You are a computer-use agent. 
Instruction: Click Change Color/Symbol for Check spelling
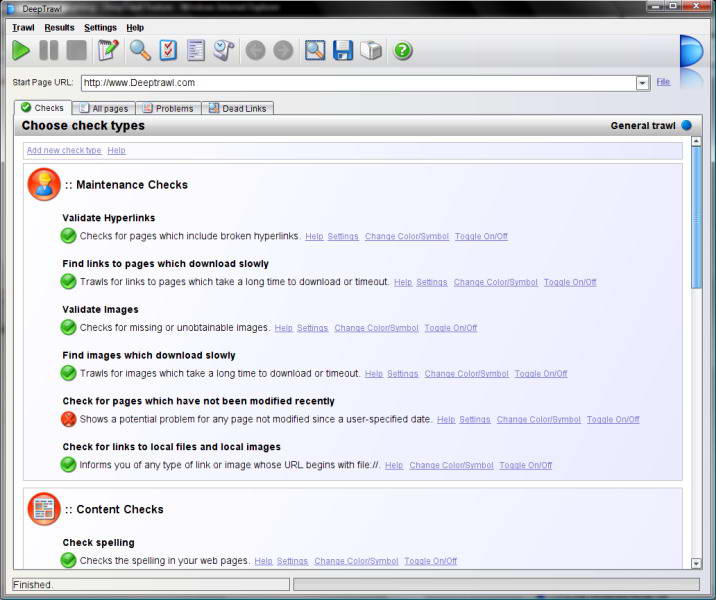(x=356, y=561)
